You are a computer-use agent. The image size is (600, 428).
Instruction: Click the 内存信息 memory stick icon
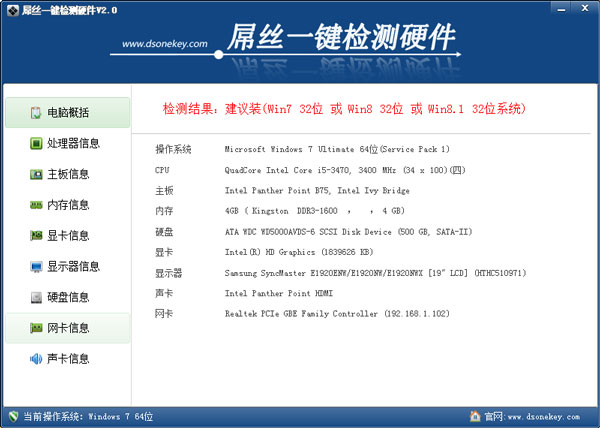pos(36,205)
